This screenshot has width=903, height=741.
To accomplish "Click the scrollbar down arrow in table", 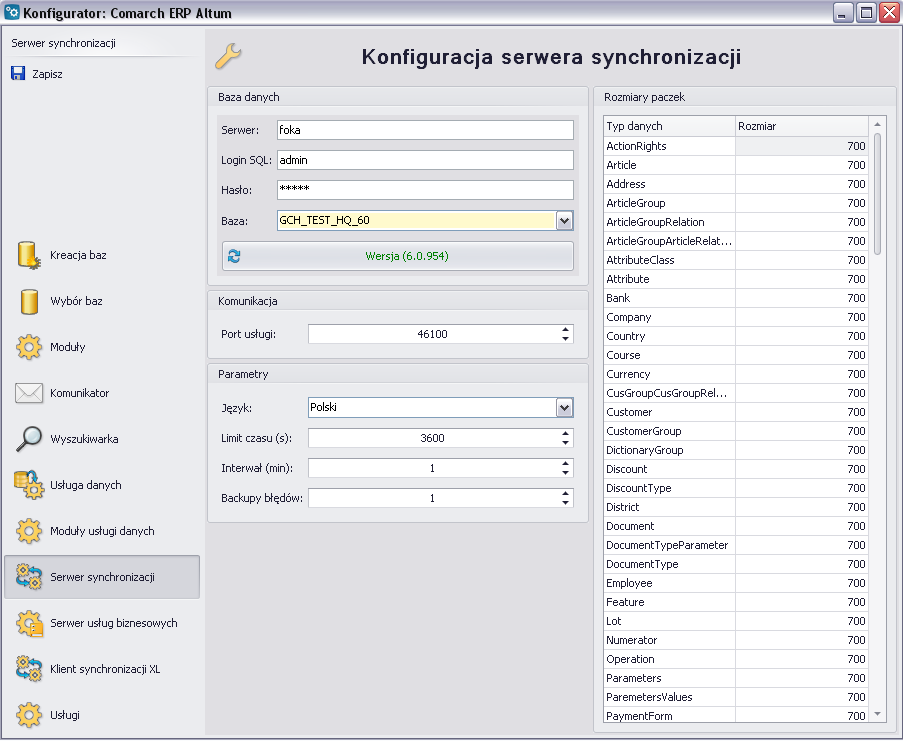I will tap(877, 714).
